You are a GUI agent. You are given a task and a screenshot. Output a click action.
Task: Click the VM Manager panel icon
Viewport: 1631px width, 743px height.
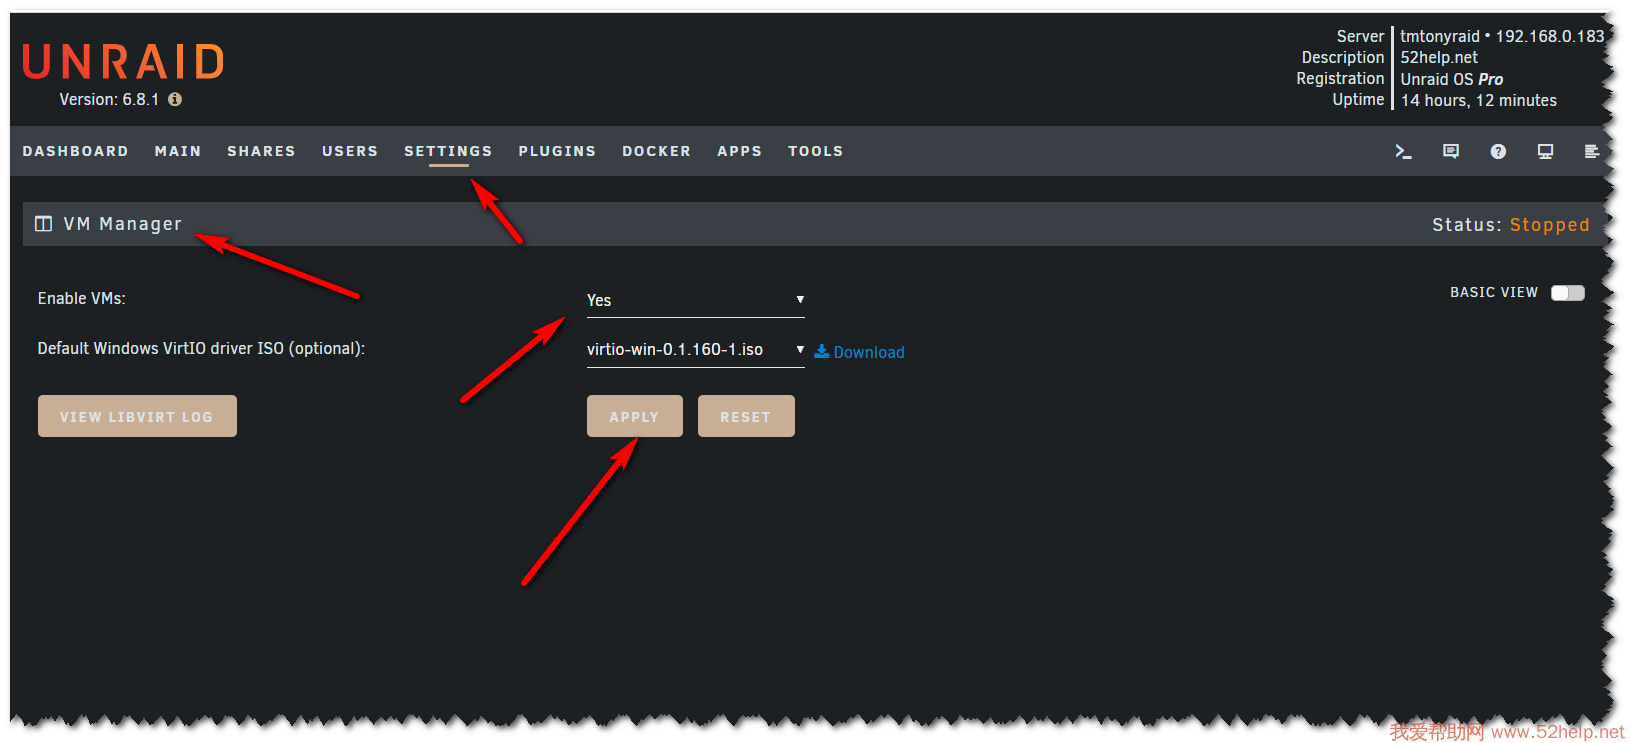tap(43, 224)
